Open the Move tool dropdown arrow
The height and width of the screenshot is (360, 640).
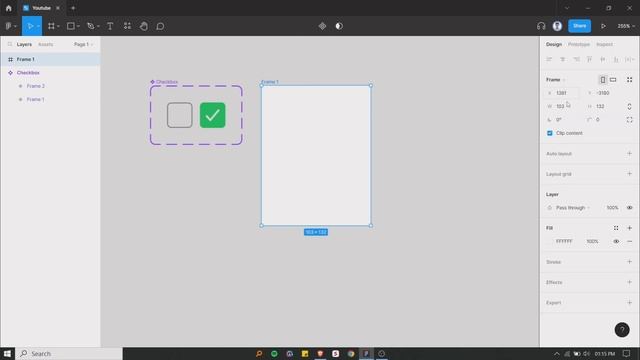click(38, 27)
